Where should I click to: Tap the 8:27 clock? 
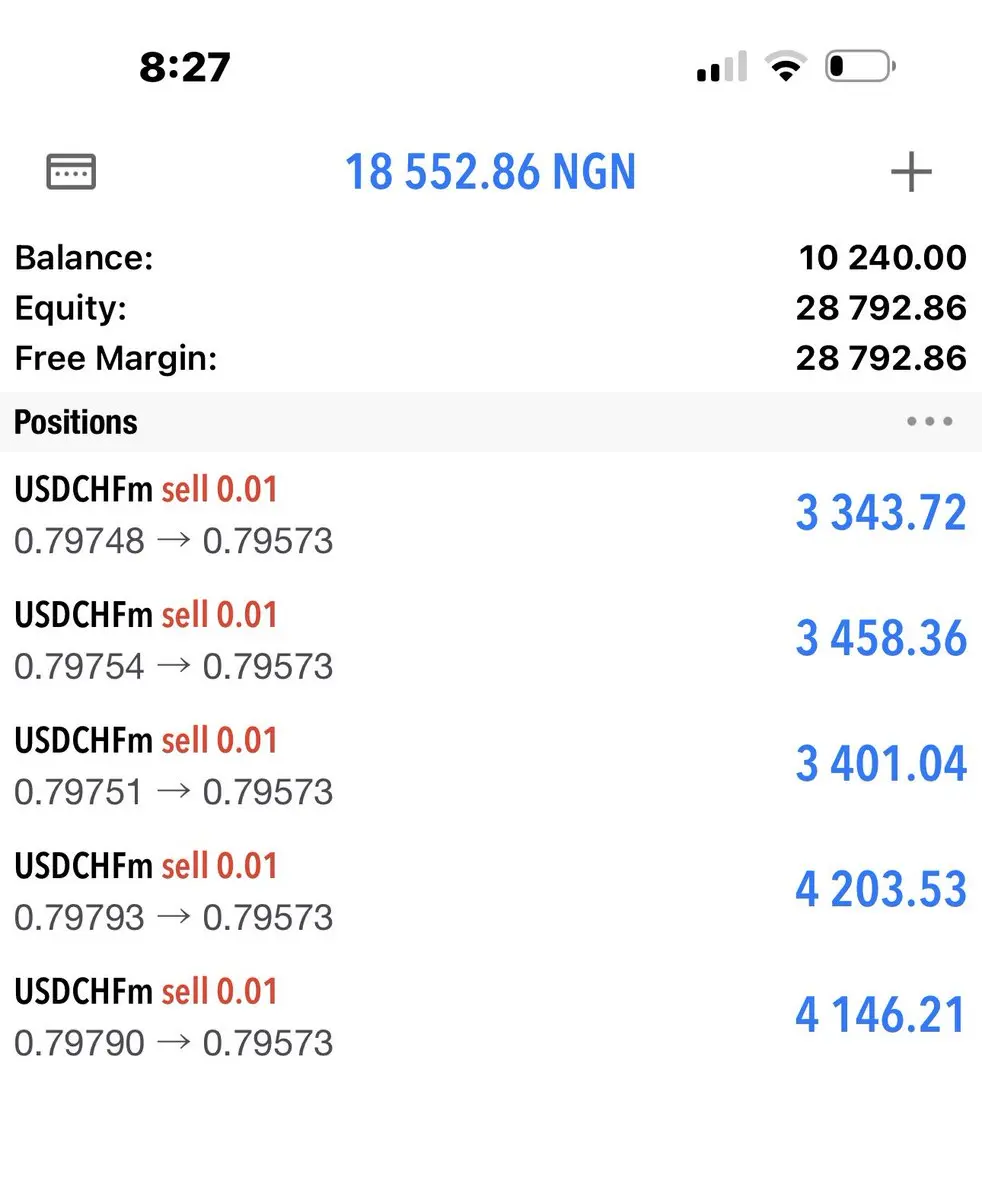(x=185, y=67)
